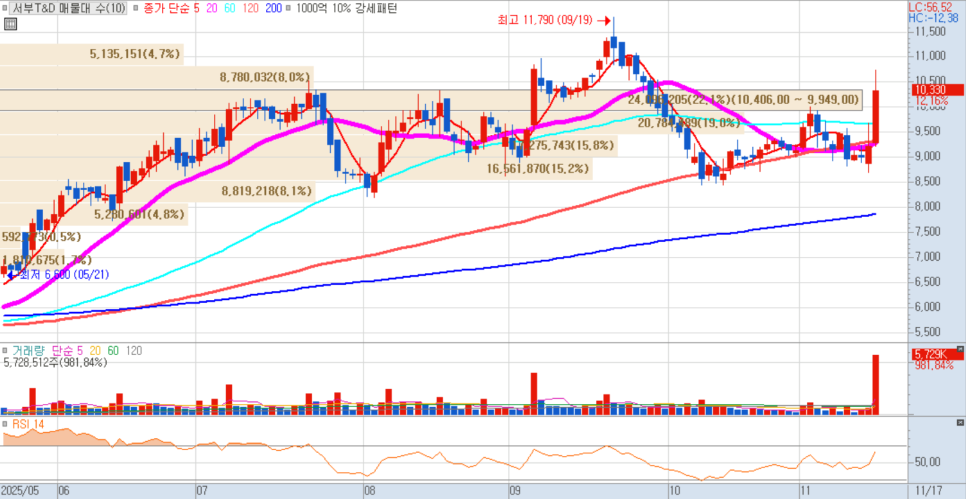This screenshot has height=499, width=966.
Task: Select the orange 20 volume average label
Action: pos(94,351)
